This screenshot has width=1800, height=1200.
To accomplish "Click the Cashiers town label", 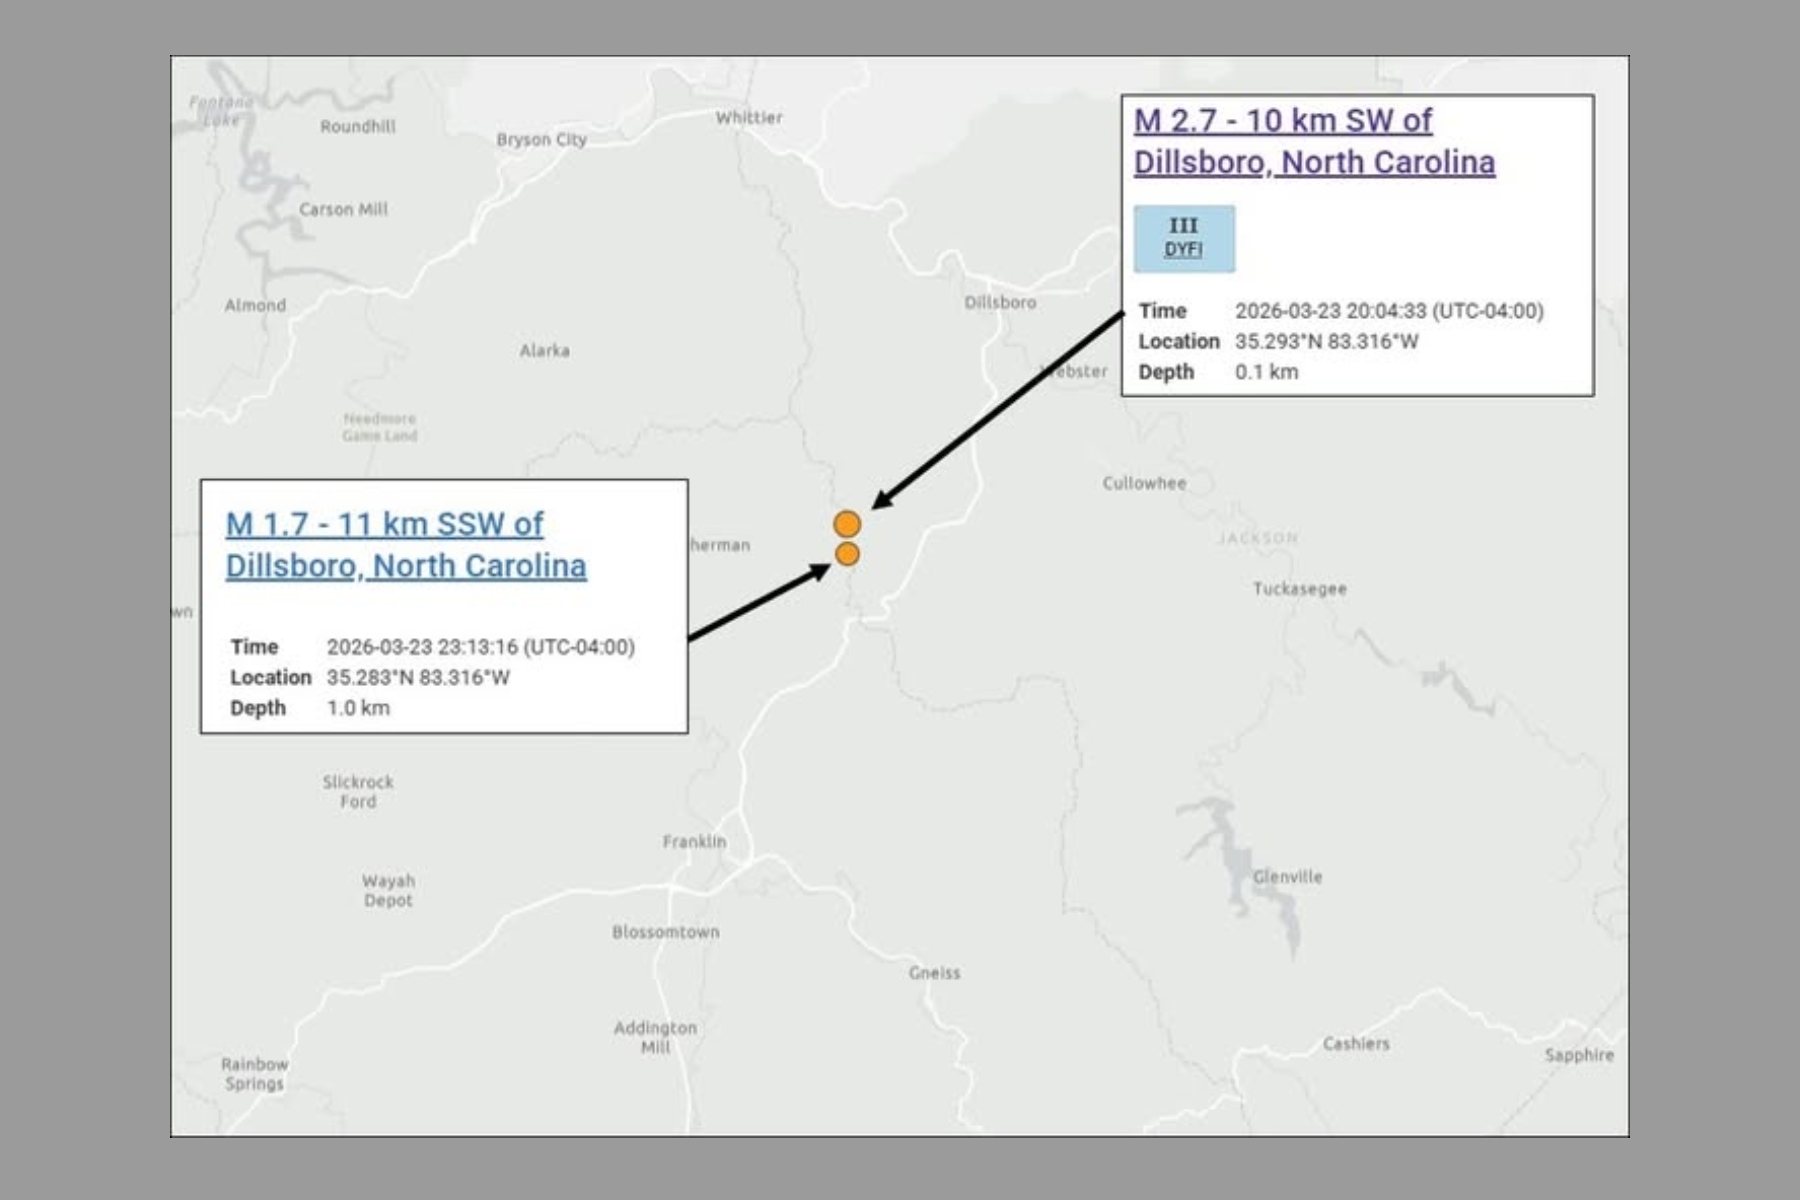I will 1356,1044.
